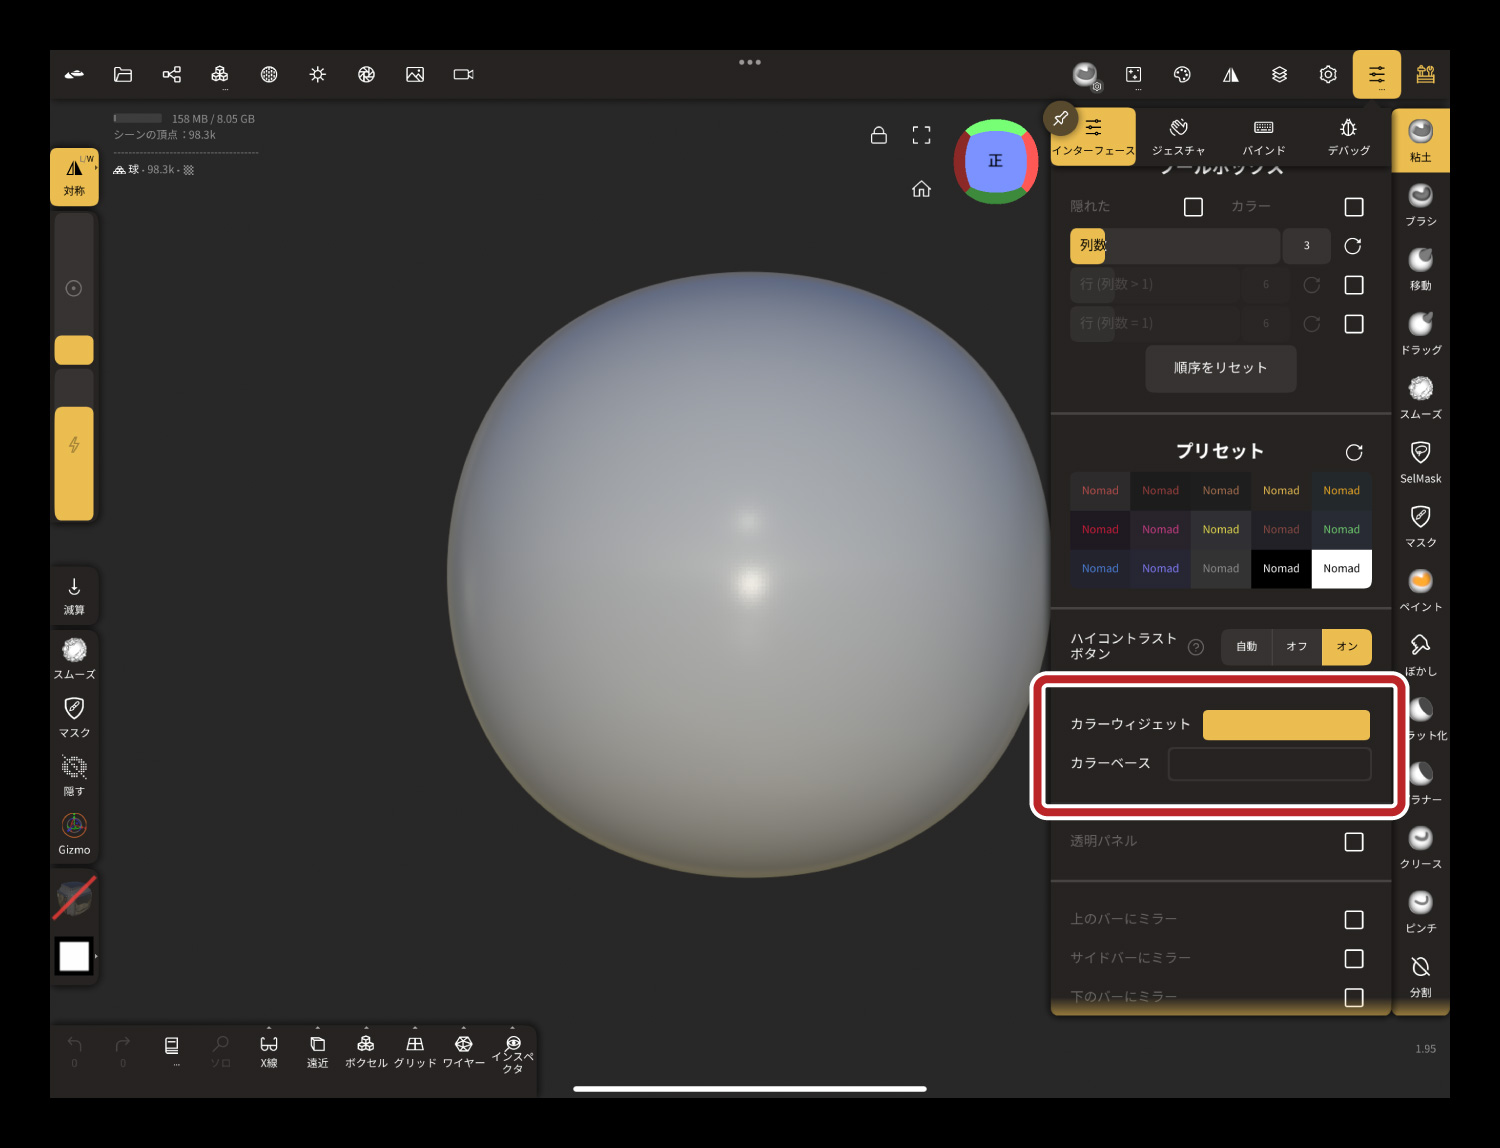Screen dimensions: 1500x1148
Task: Select the SelMask tool
Action: click(1420, 460)
